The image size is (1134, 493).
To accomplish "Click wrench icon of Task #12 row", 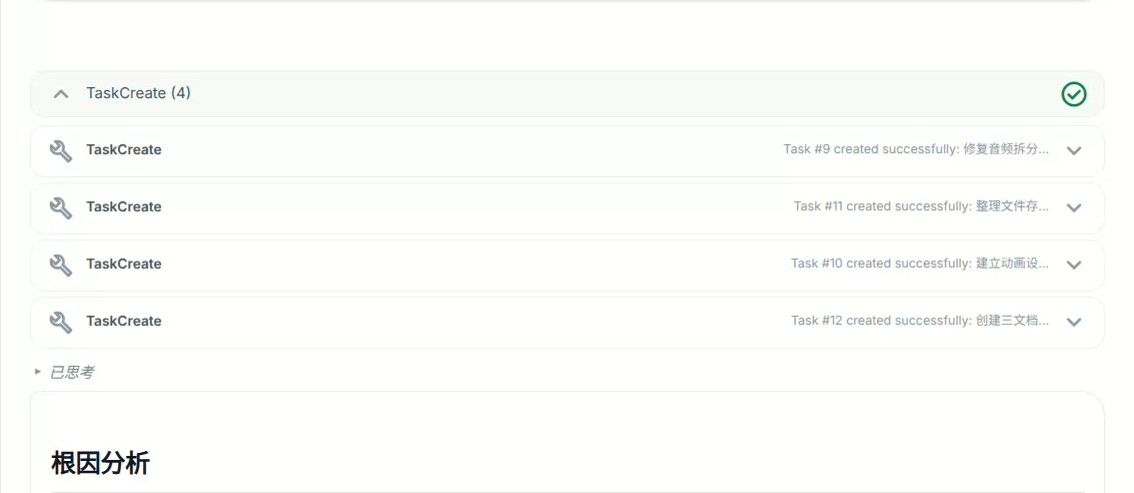I will pyautogui.click(x=61, y=322).
